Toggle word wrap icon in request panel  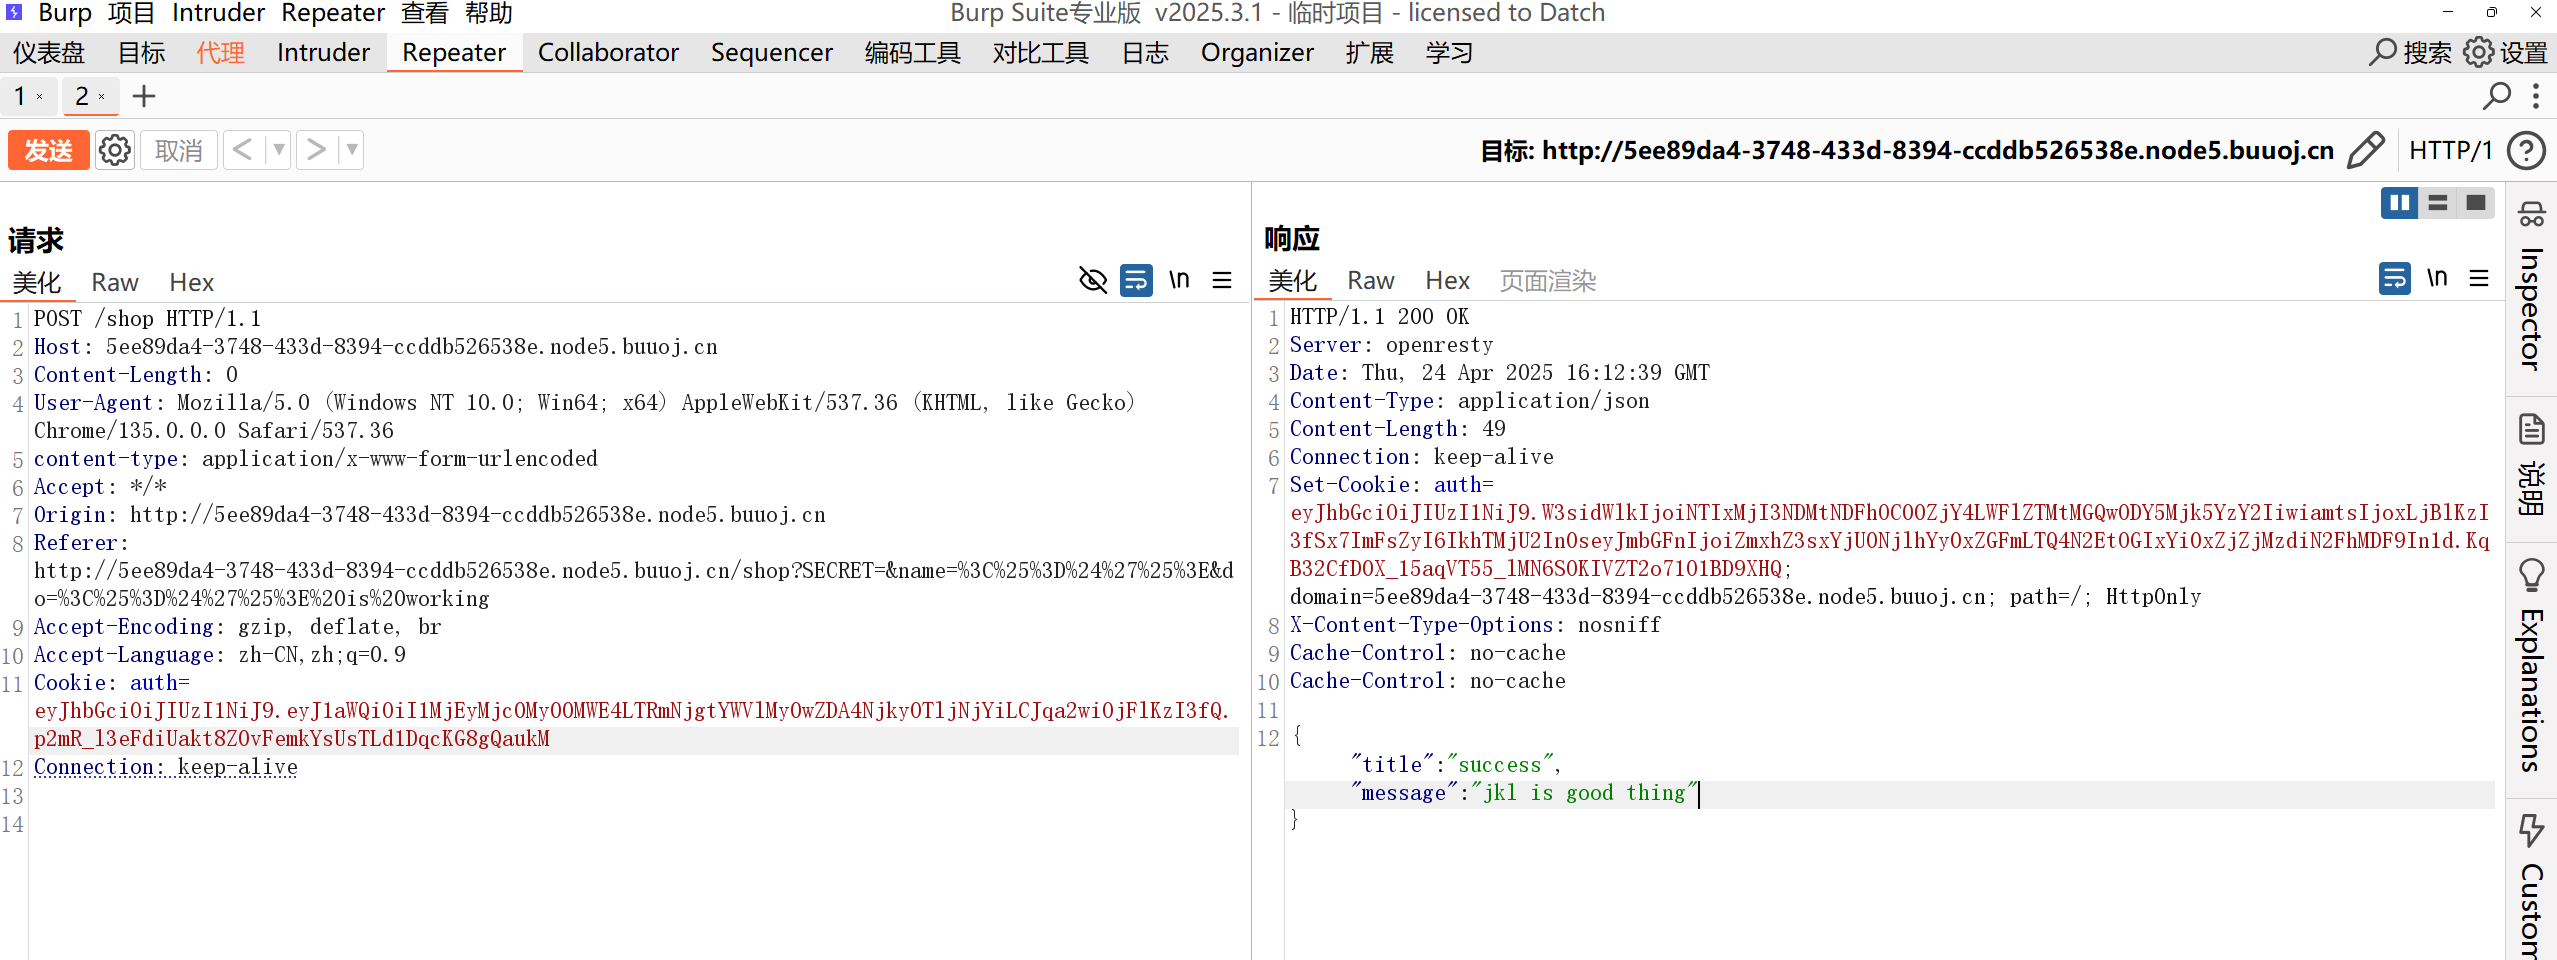(1136, 280)
